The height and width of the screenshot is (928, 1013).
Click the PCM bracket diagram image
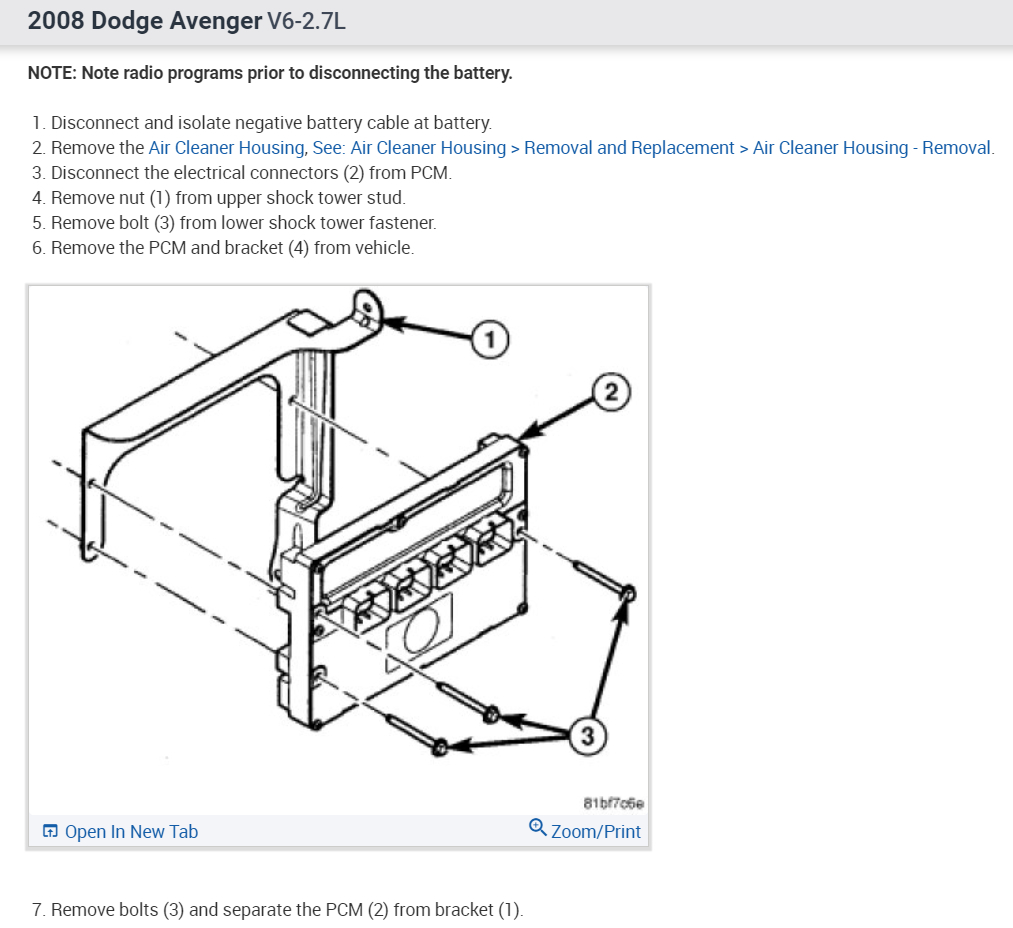coord(338,550)
